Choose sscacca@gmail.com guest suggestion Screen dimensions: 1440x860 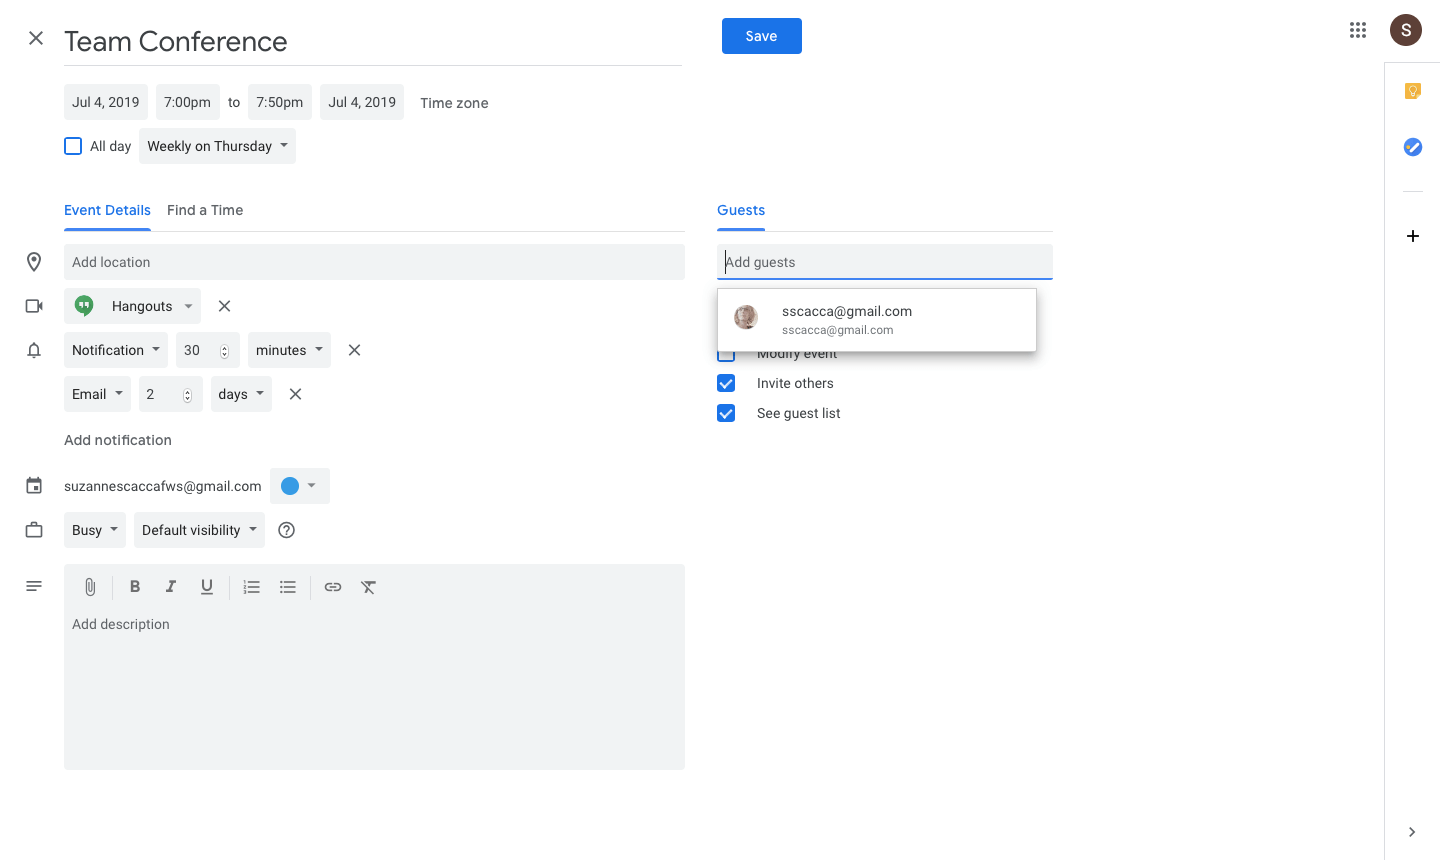coord(877,320)
